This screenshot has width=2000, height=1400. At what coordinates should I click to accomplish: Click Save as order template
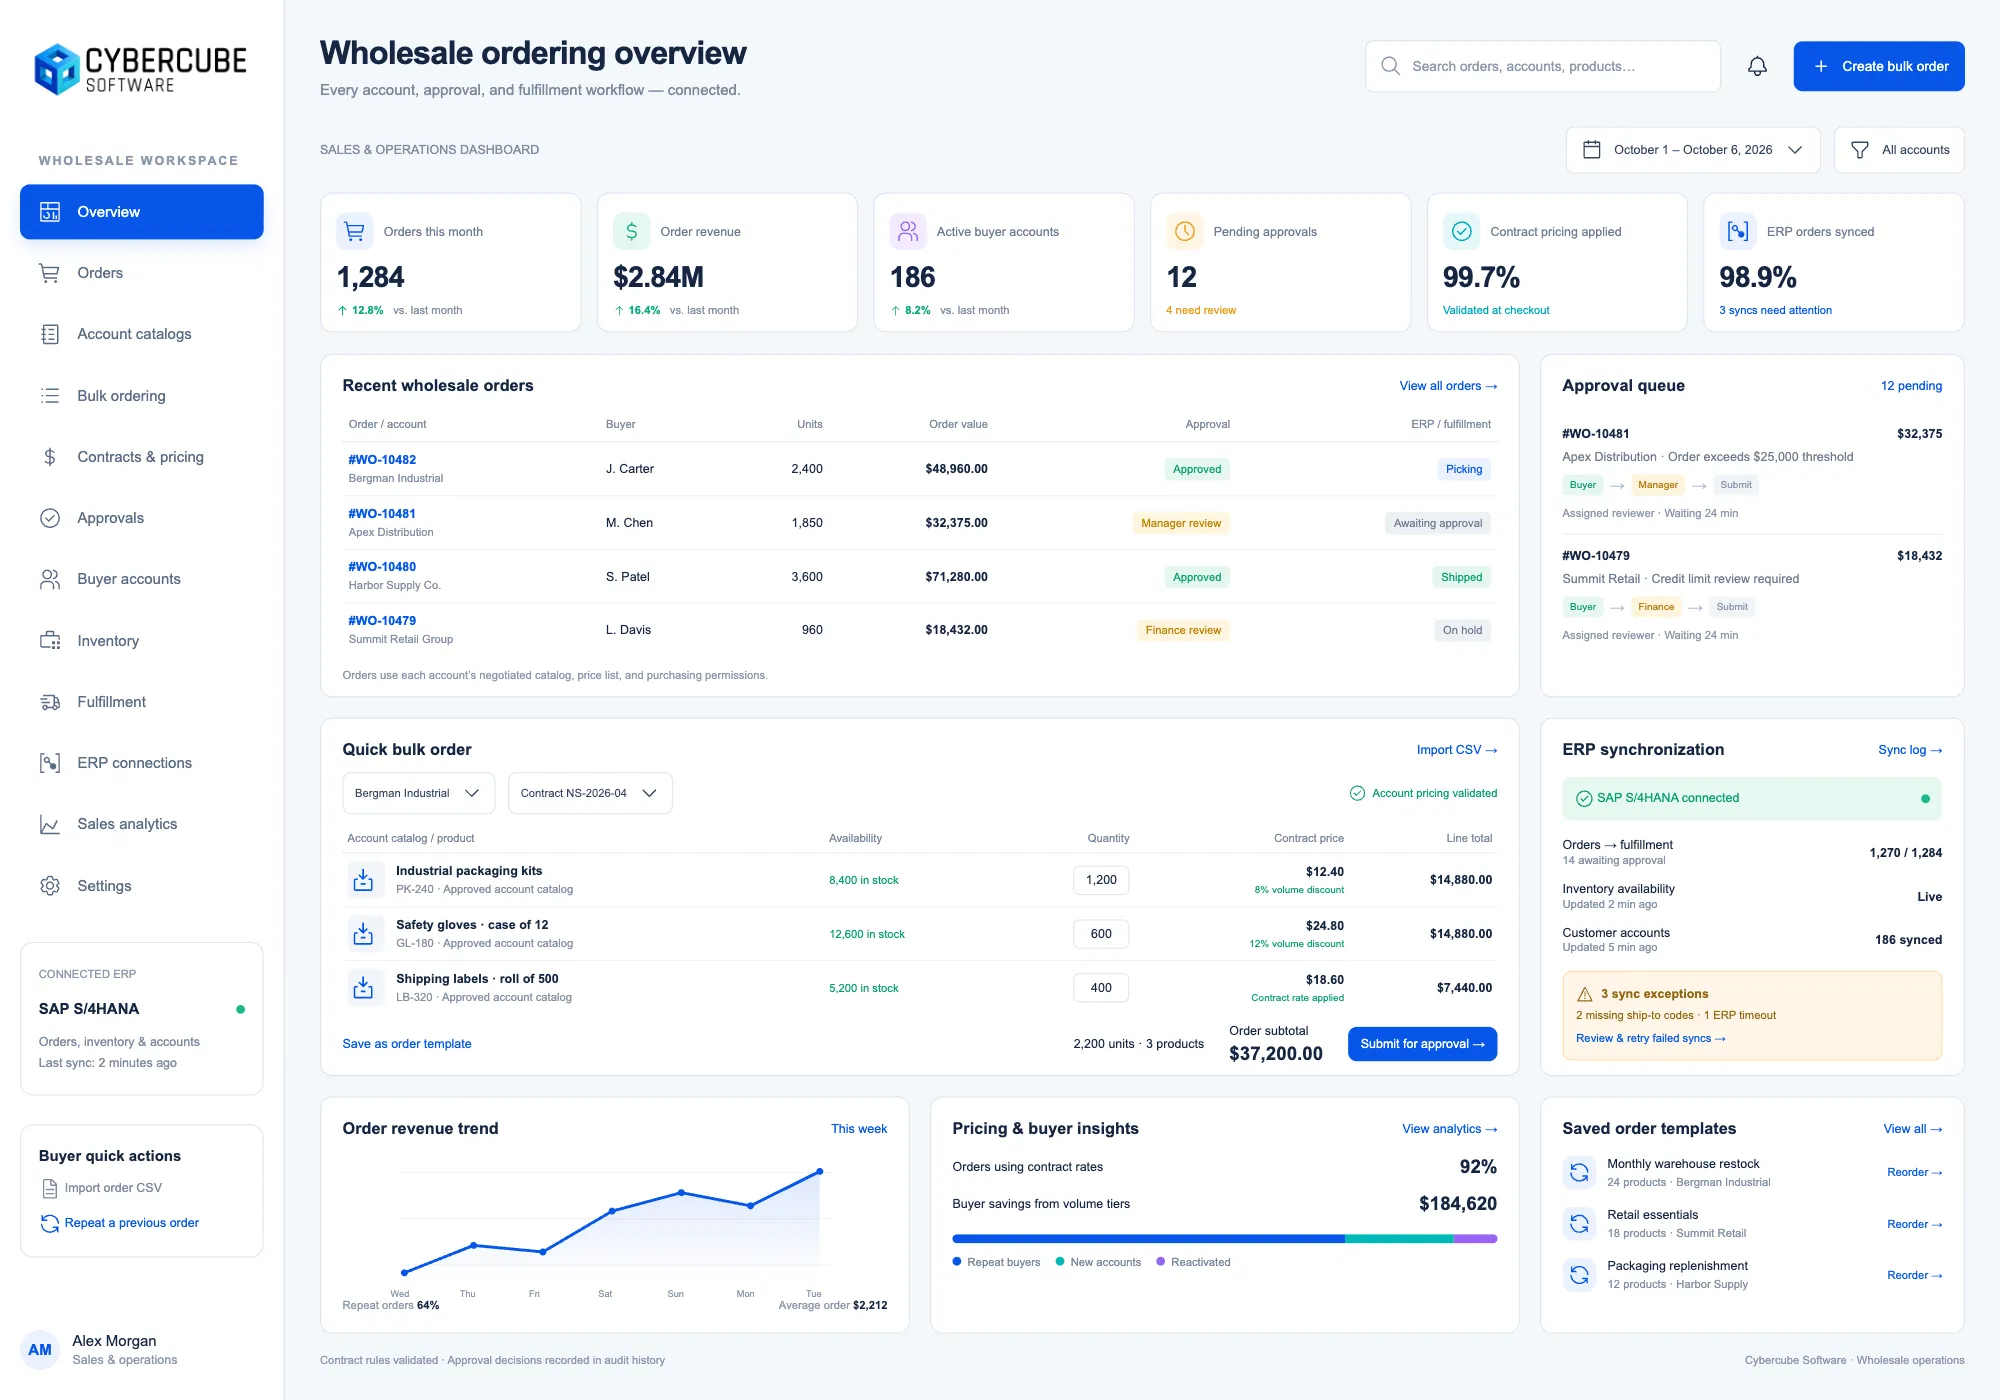pos(407,1044)
